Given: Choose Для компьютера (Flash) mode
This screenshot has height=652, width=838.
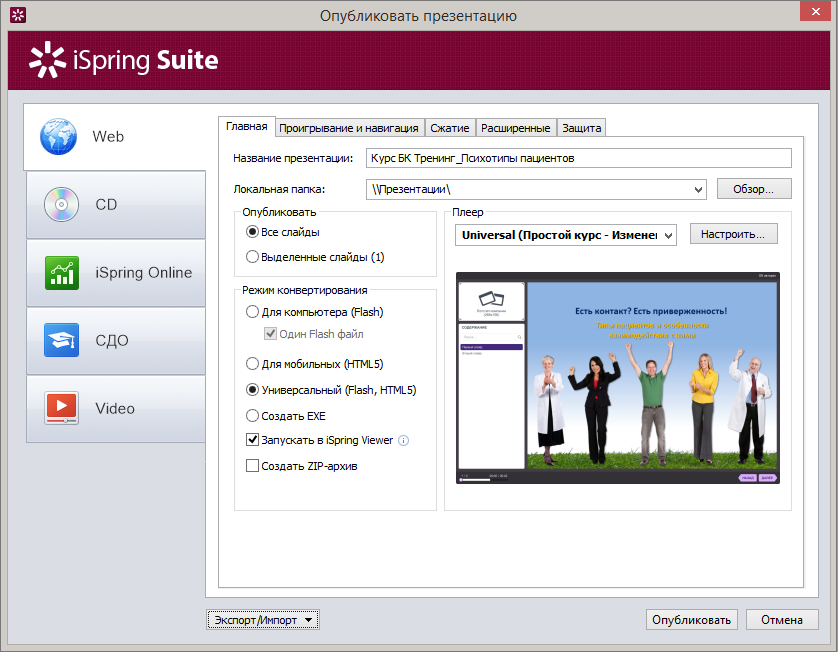Looking at the screenshot, I should coord(252,312).
